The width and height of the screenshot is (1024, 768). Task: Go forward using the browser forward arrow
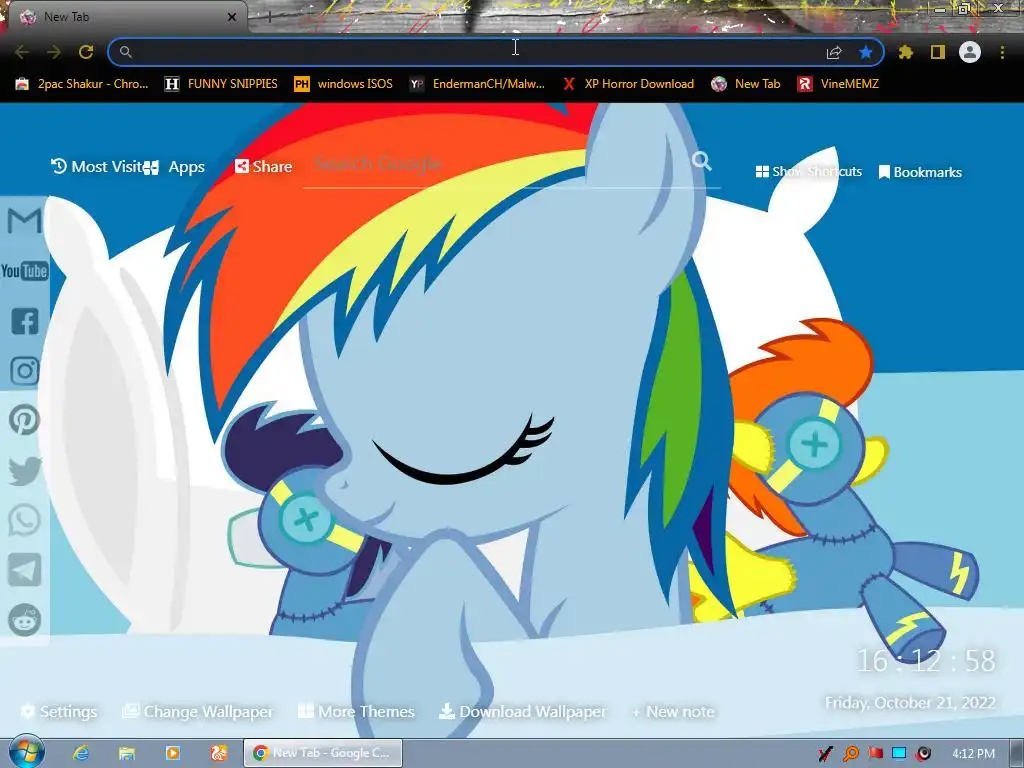pyautogui.click(x=54, y=52)
